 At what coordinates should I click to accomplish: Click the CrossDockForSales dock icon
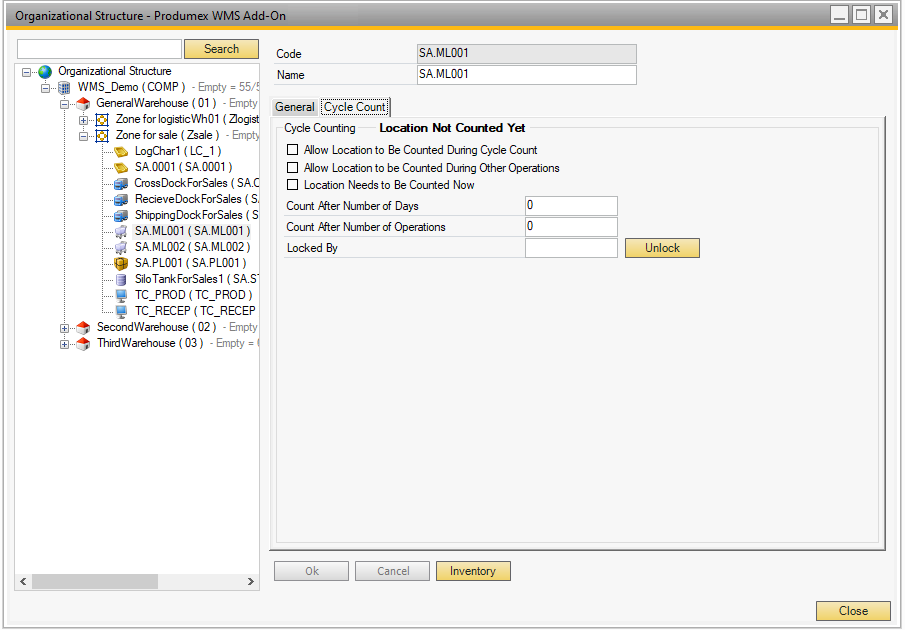click(x=121, y=184)
